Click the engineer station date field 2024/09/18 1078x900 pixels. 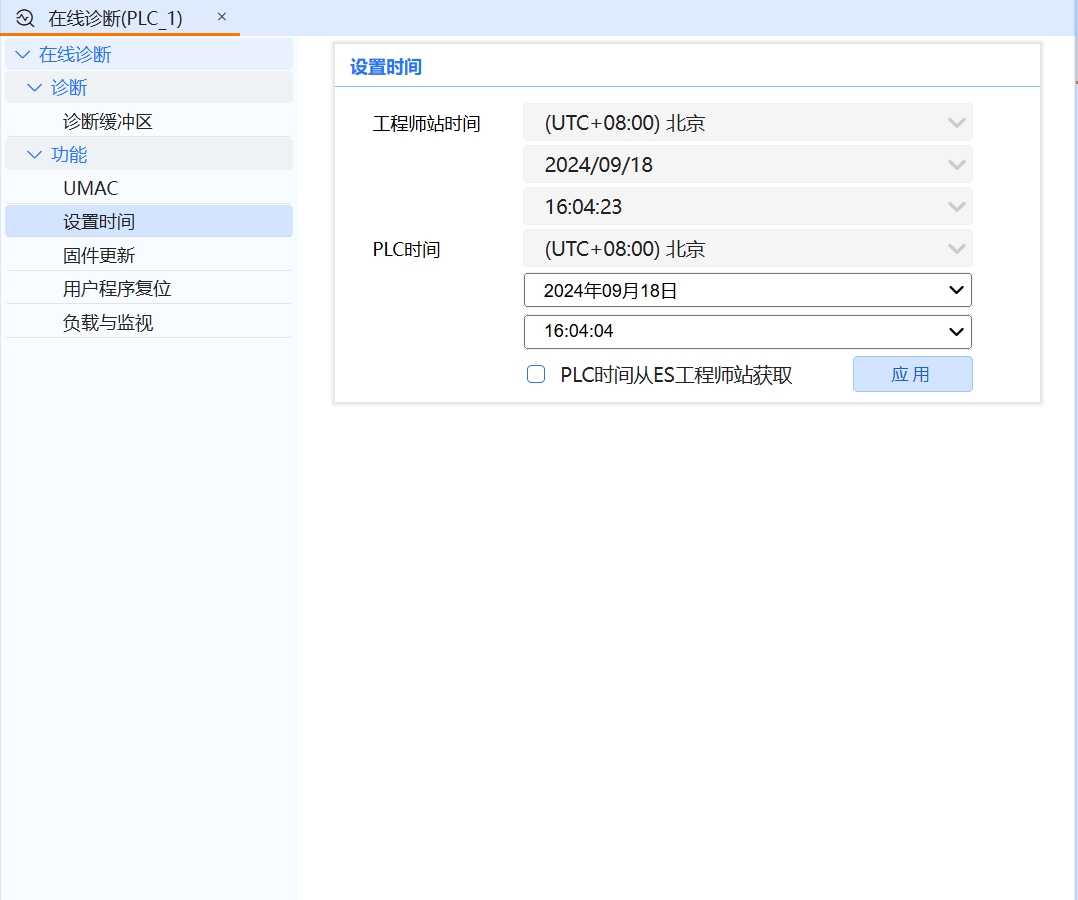pyautogui.click(x=747, y=165)
